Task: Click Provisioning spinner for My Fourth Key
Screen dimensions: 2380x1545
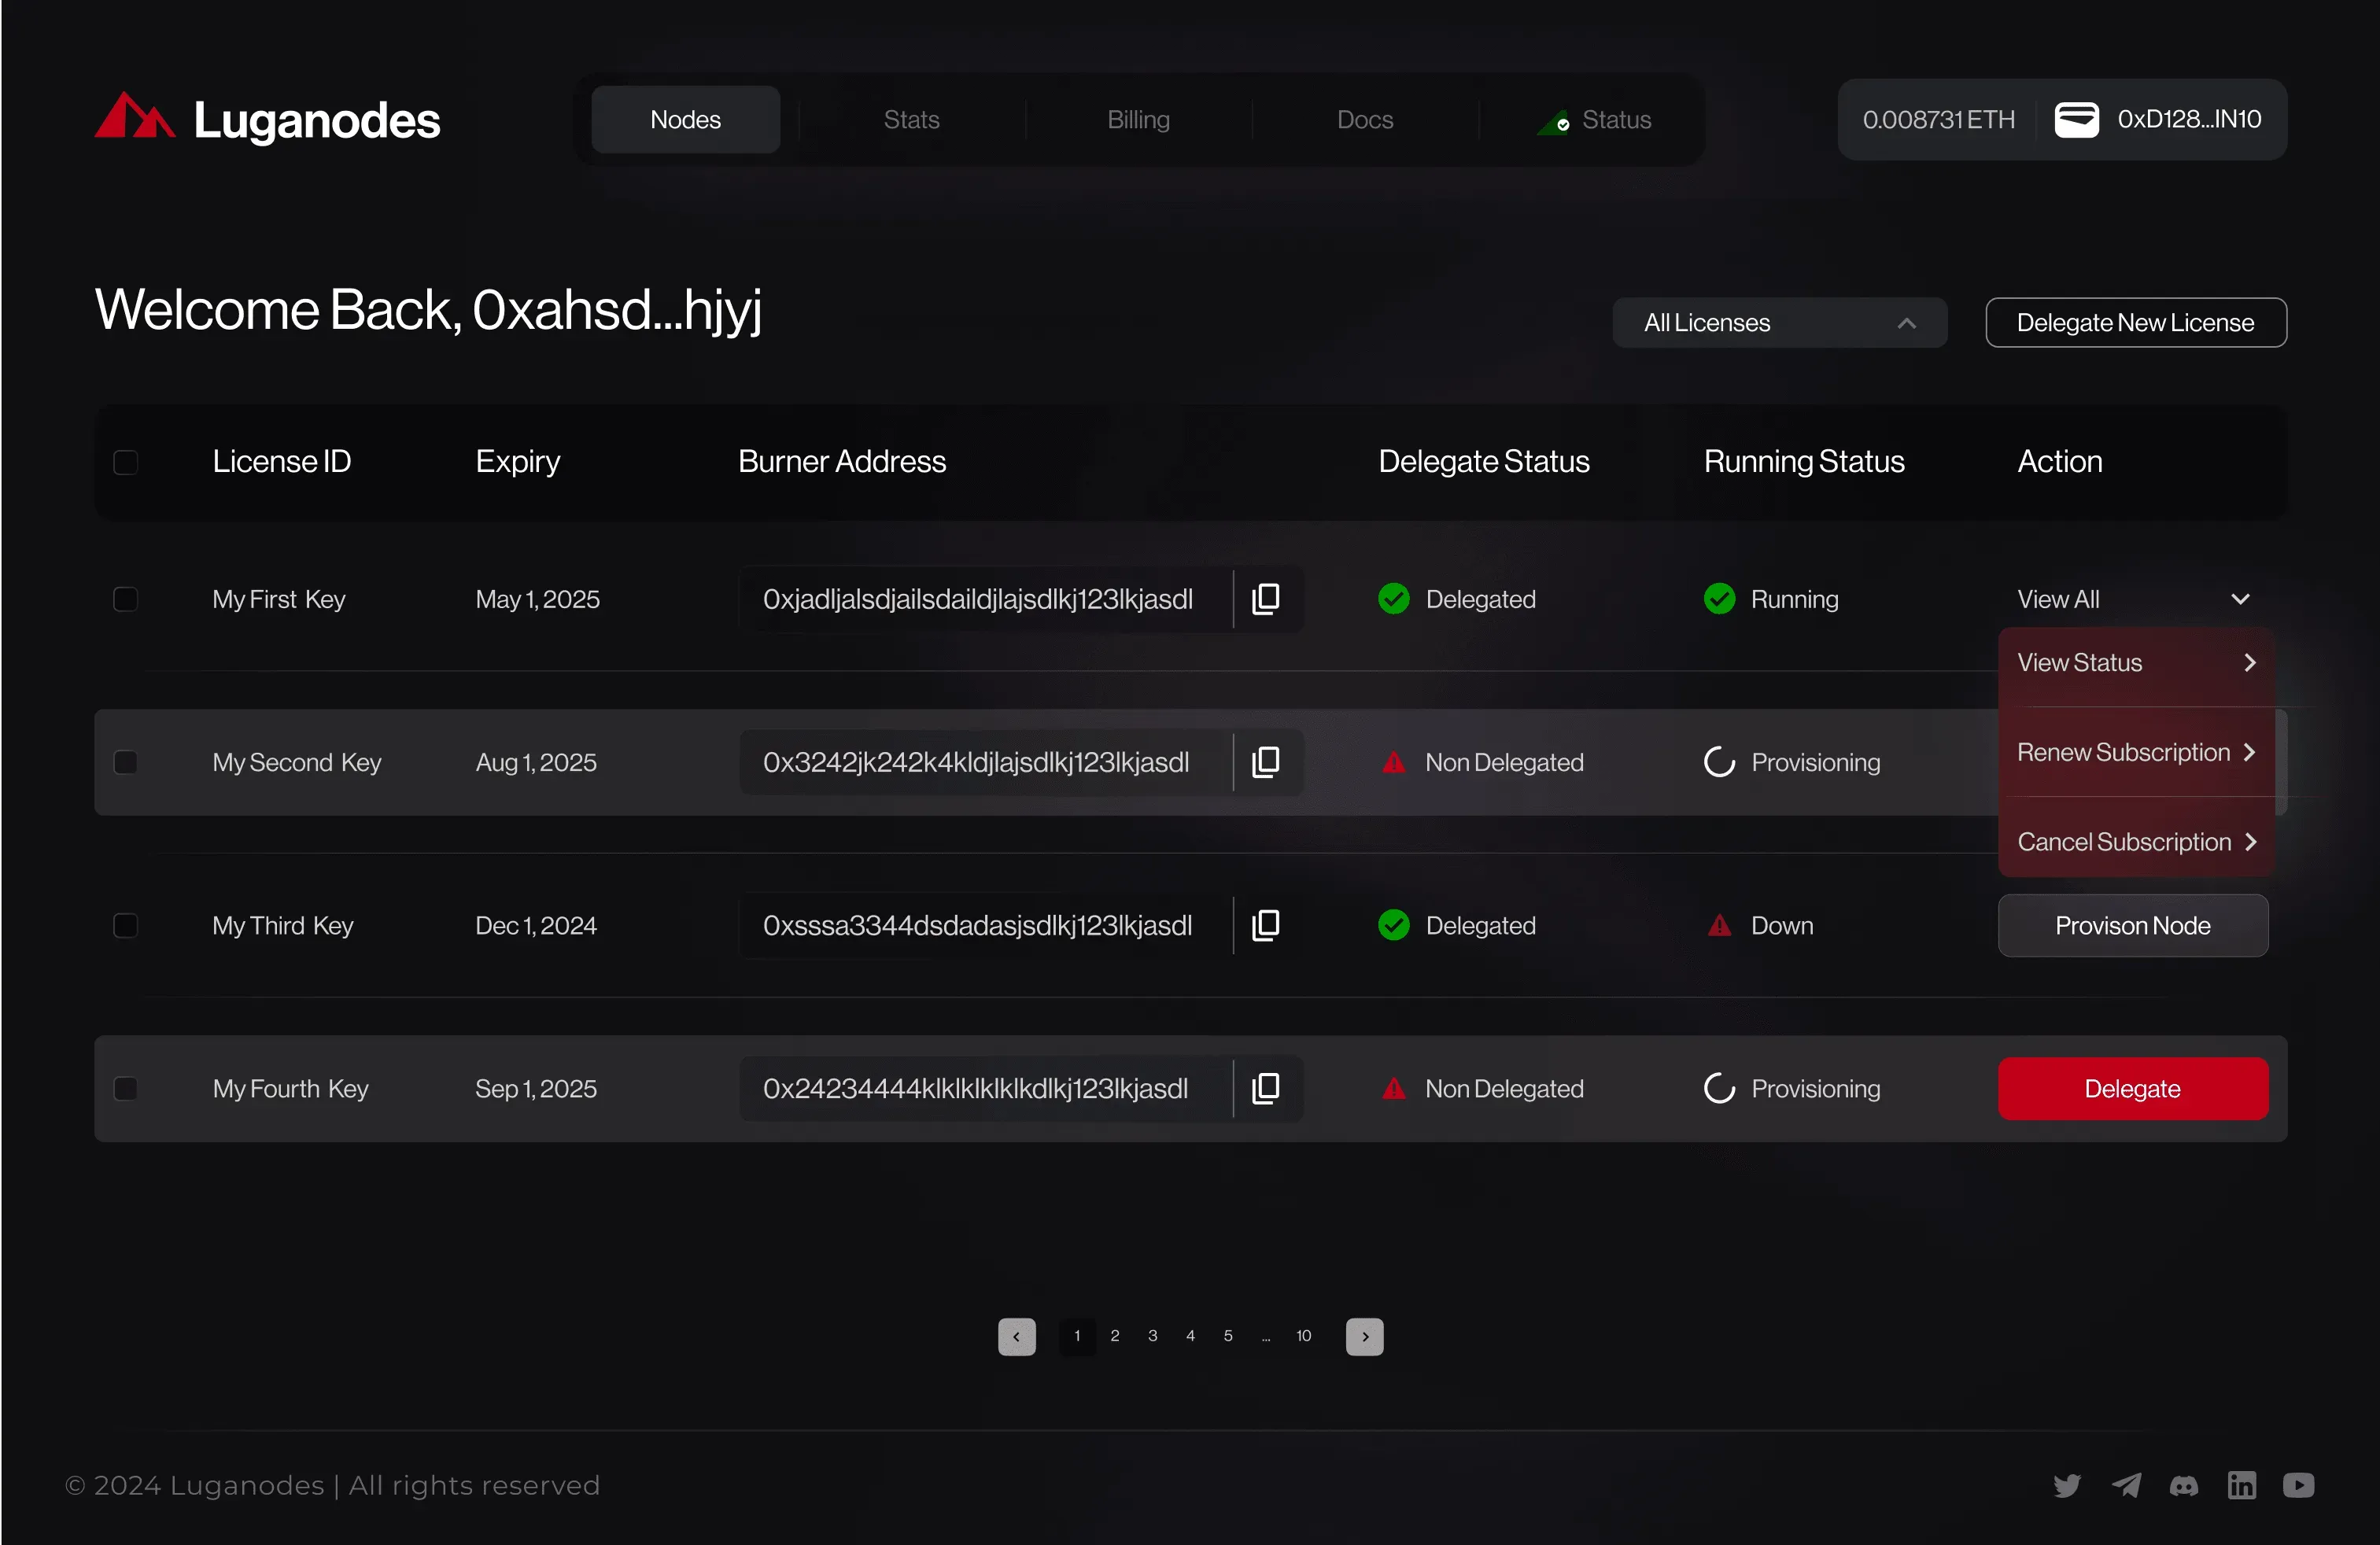Action: [1719, 1088]
